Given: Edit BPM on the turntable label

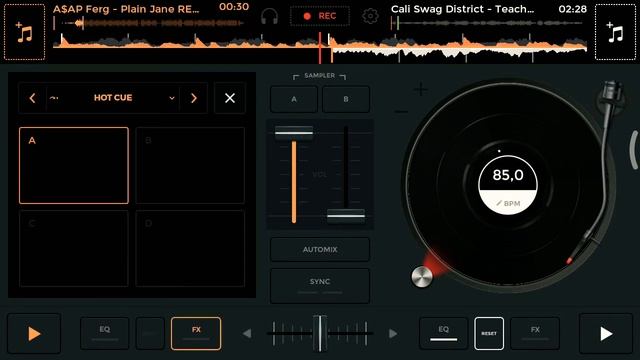Looking at the screenshot, I should [x=508, y=203].
